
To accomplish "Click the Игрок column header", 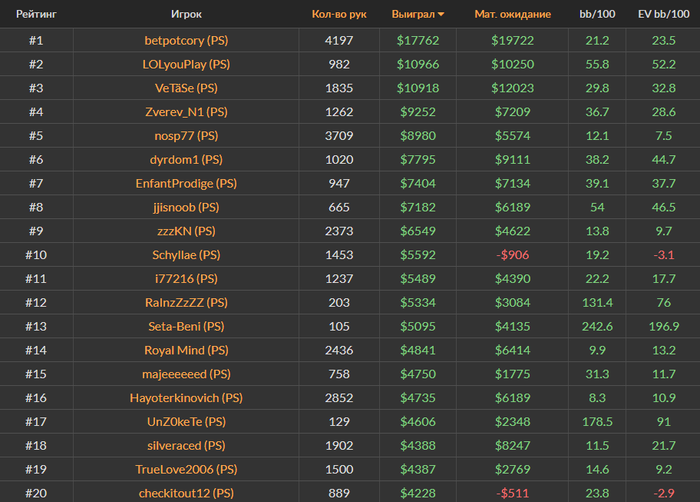I will pyautogui.click(x=187, y=15).
